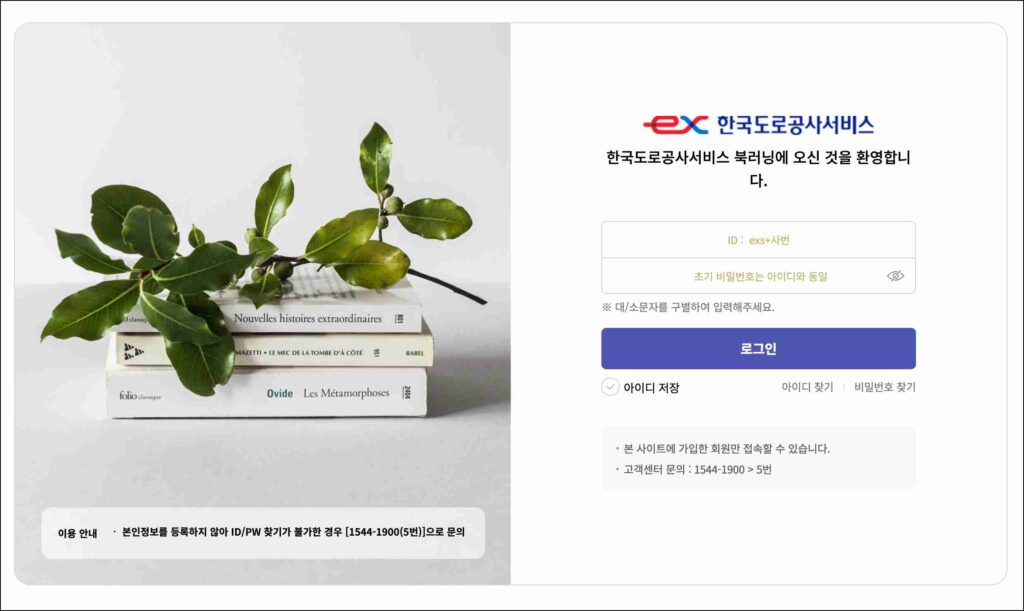Viewport: 1024px width, 611px height.
Task: Focus the 초기 비밀번호 password field
Action: [758, 276]
